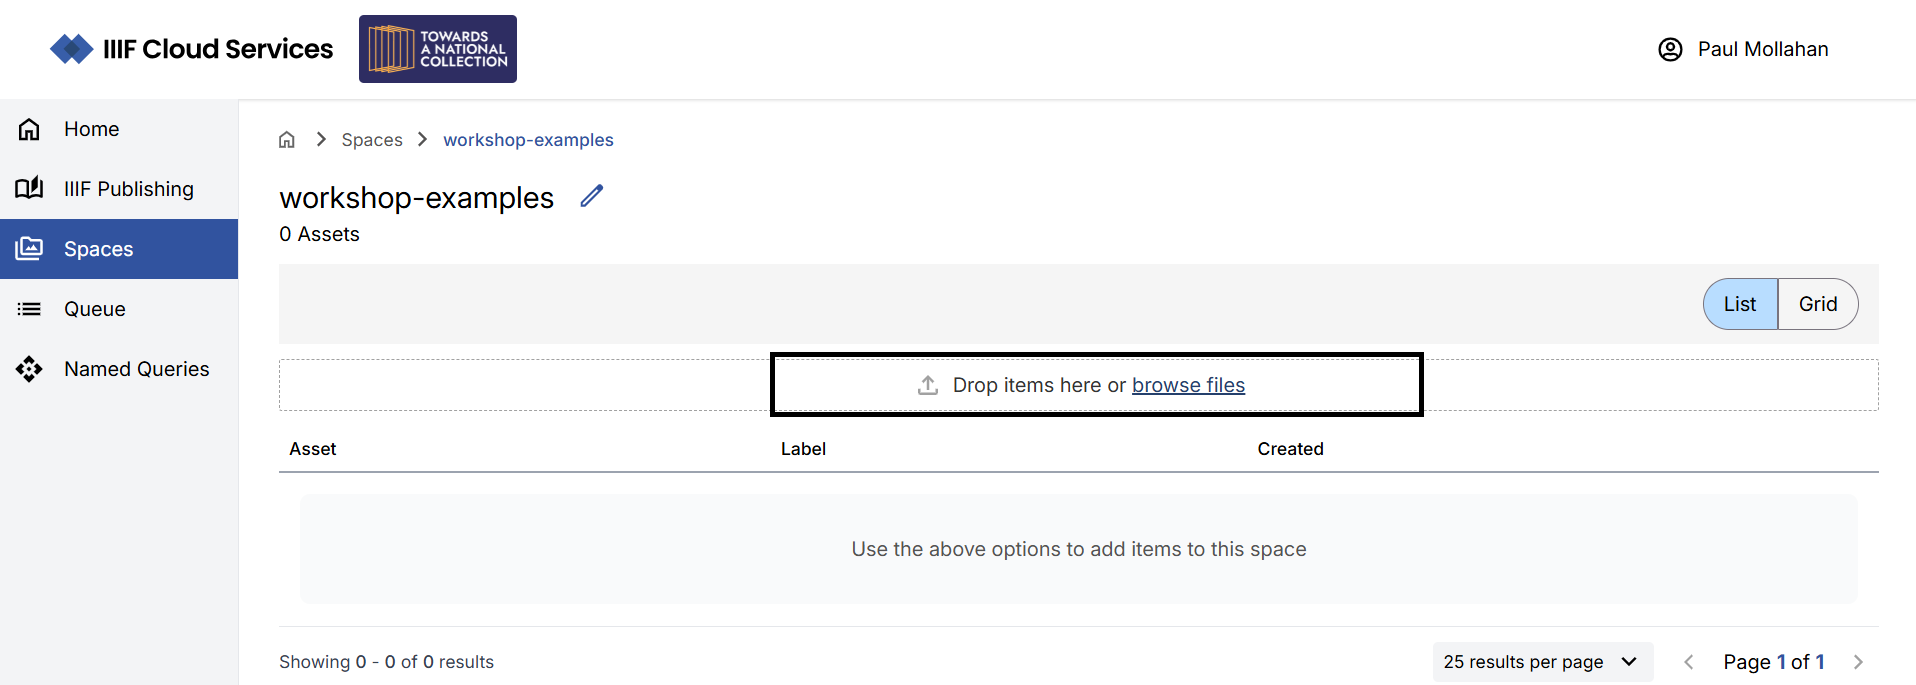This screenshot has width=1916, height=685.
Task: Click the upload icon in the drop zone
Action: point(928,384)
